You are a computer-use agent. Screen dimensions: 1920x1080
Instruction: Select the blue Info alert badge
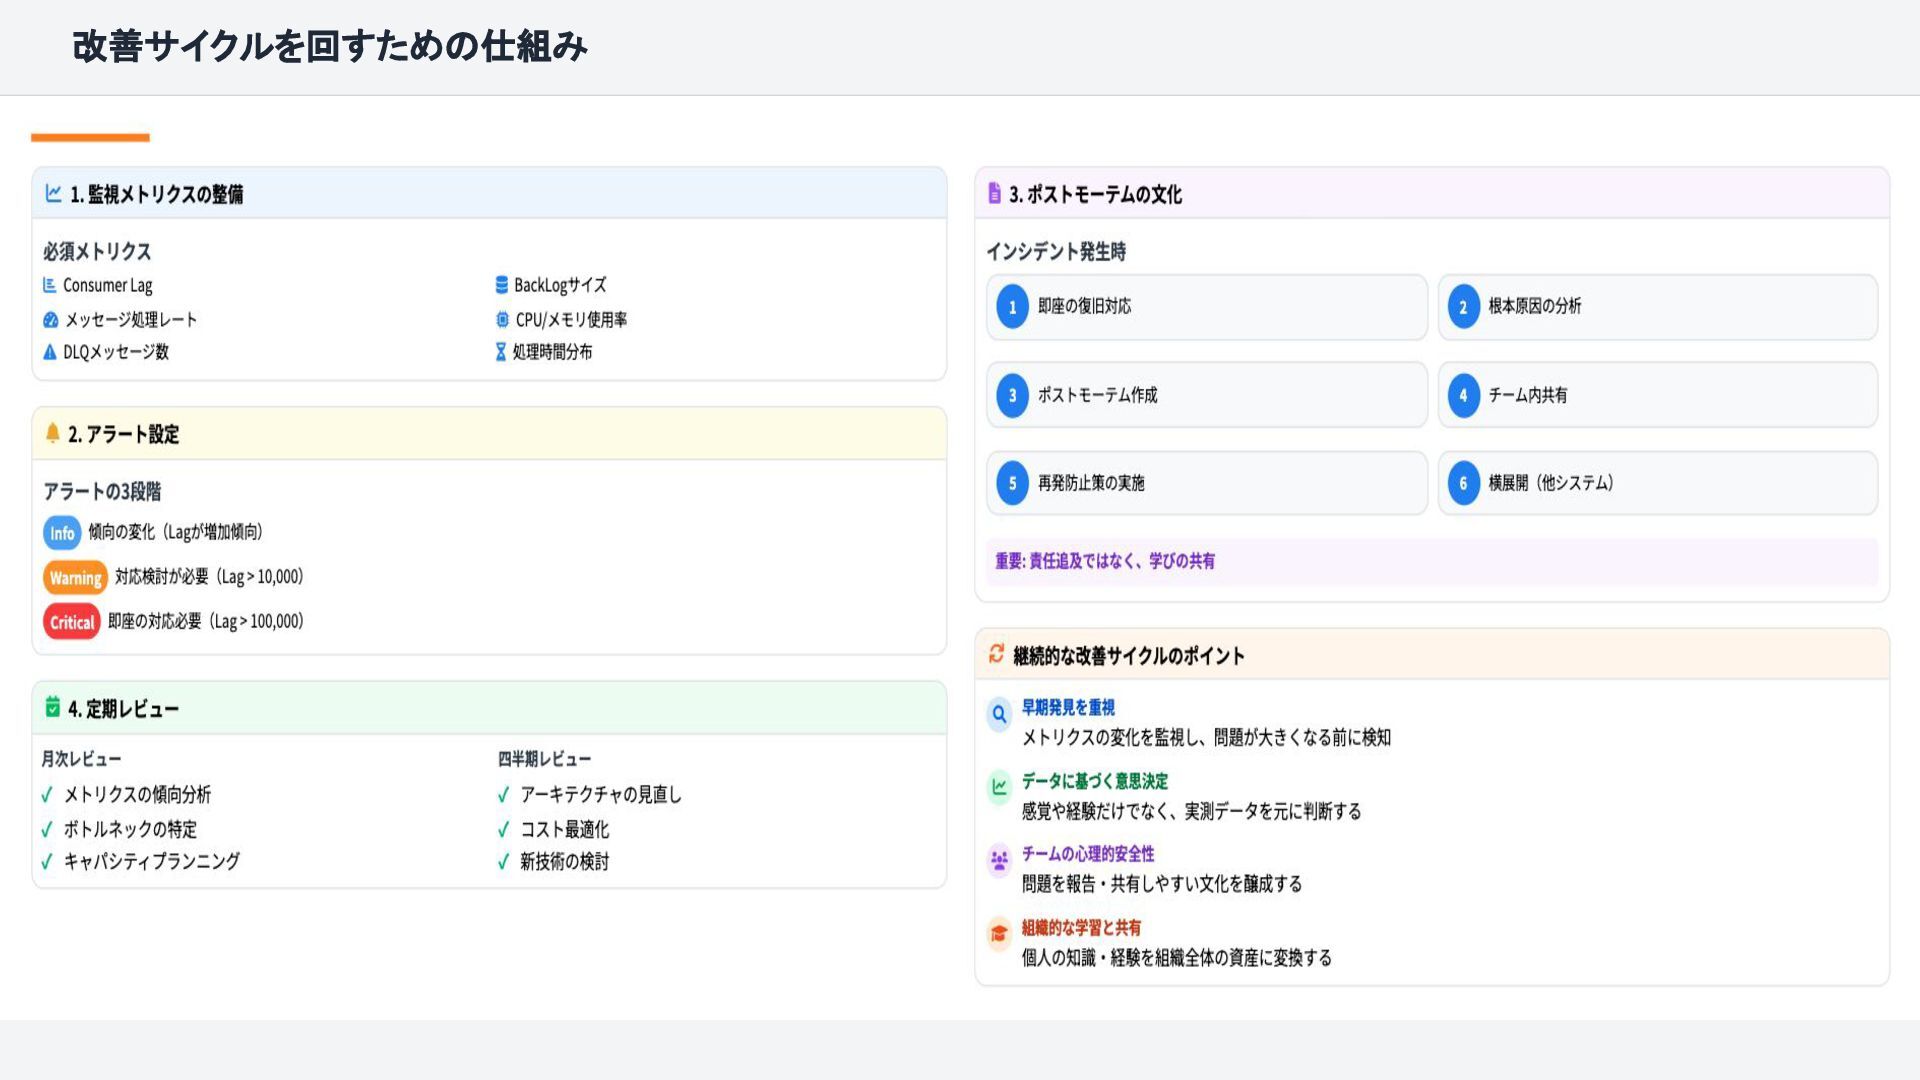point(62,533)
